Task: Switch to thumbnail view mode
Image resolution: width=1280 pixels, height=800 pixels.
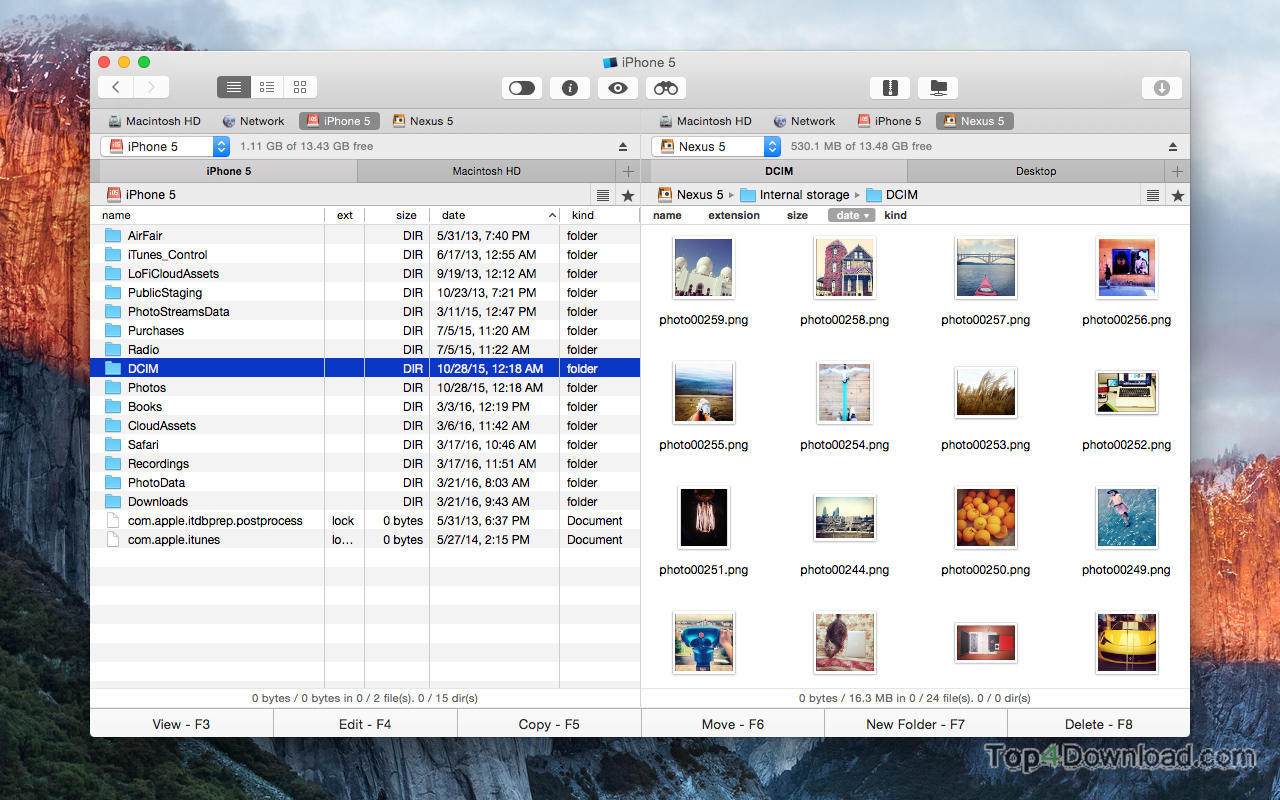Action: tap(299, 87)
